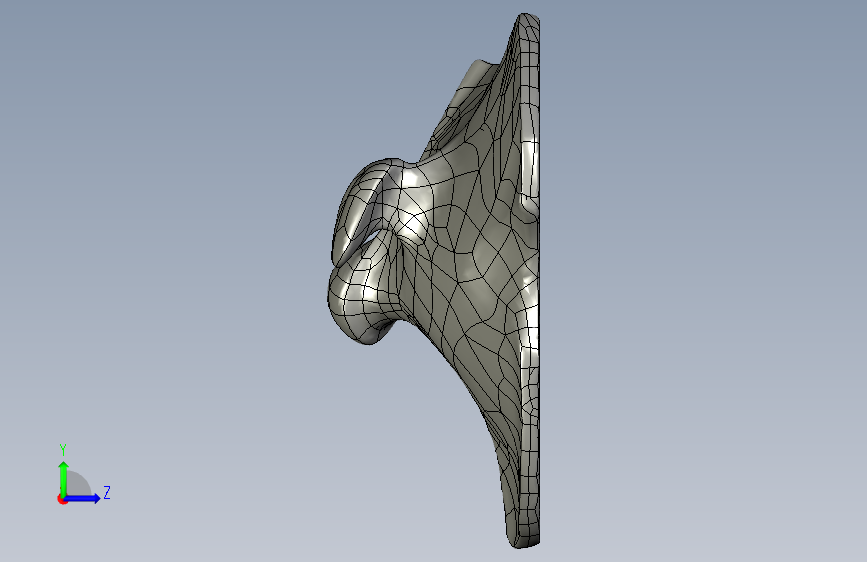Click the green Y axis arrow on triad
The width and height of the screenshot is (867, 562).
[x=64, y=478]
